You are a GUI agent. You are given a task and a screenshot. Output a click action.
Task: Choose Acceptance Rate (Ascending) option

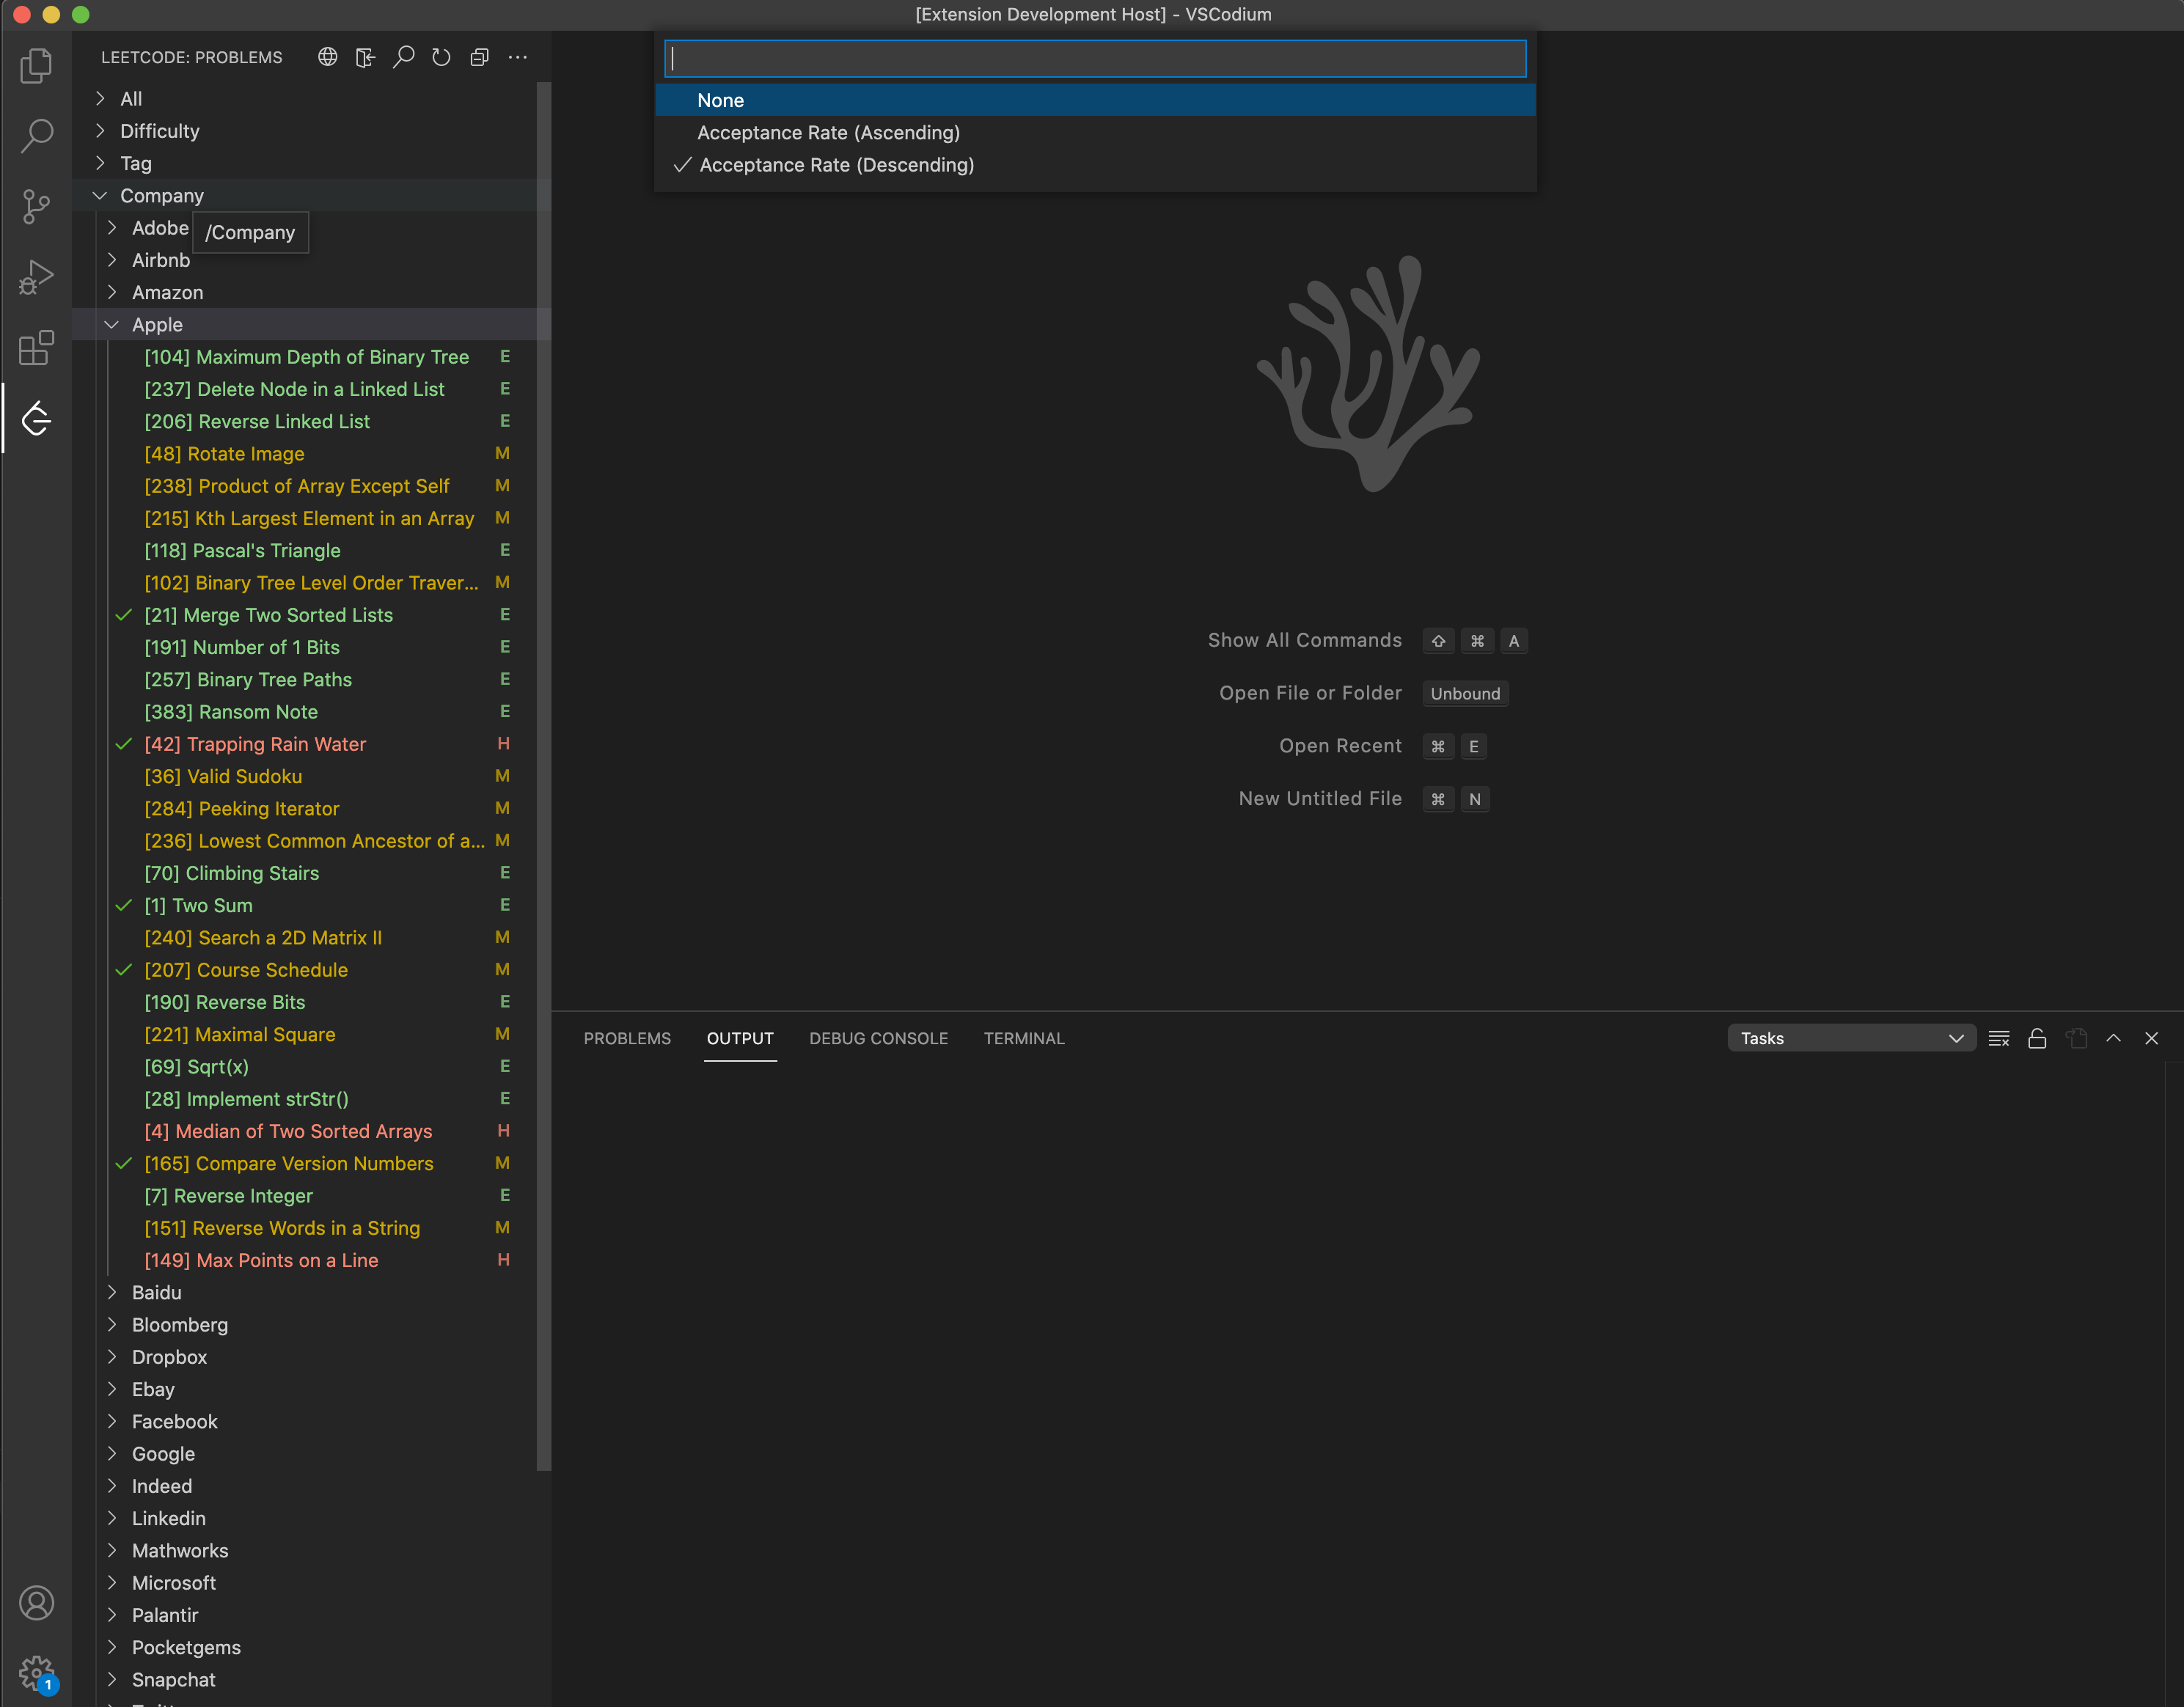tap(1095, 132)
